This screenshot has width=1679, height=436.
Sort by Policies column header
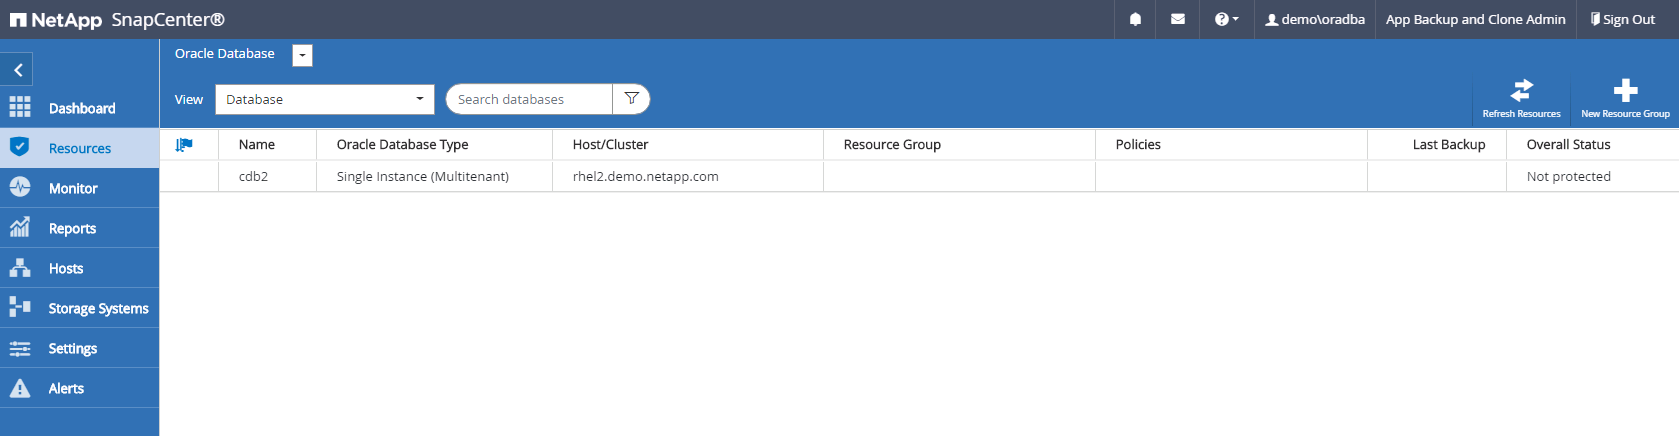pyautogui.click(x=1138, y=145)
